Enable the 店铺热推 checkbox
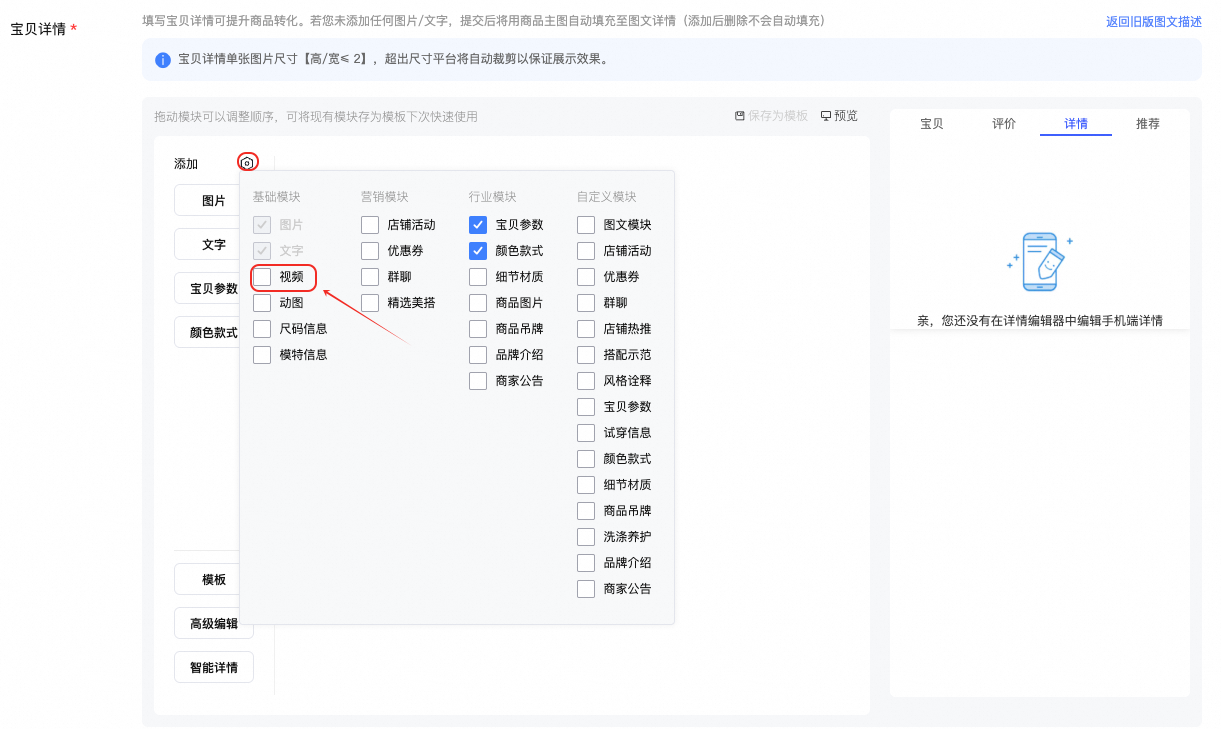Screen dimensions: 1221x729 586,329
